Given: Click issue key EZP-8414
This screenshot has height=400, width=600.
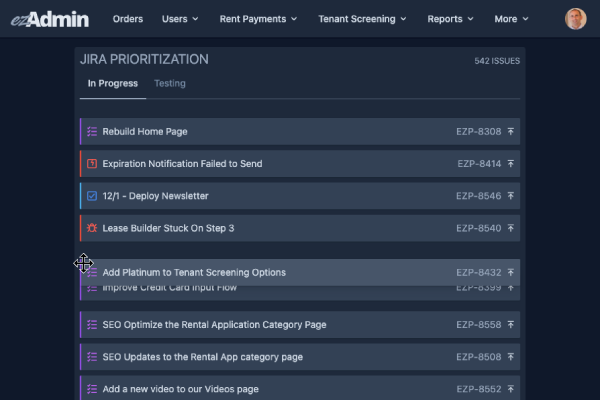Looking at the screenshot, I should [x=479, y=164].
